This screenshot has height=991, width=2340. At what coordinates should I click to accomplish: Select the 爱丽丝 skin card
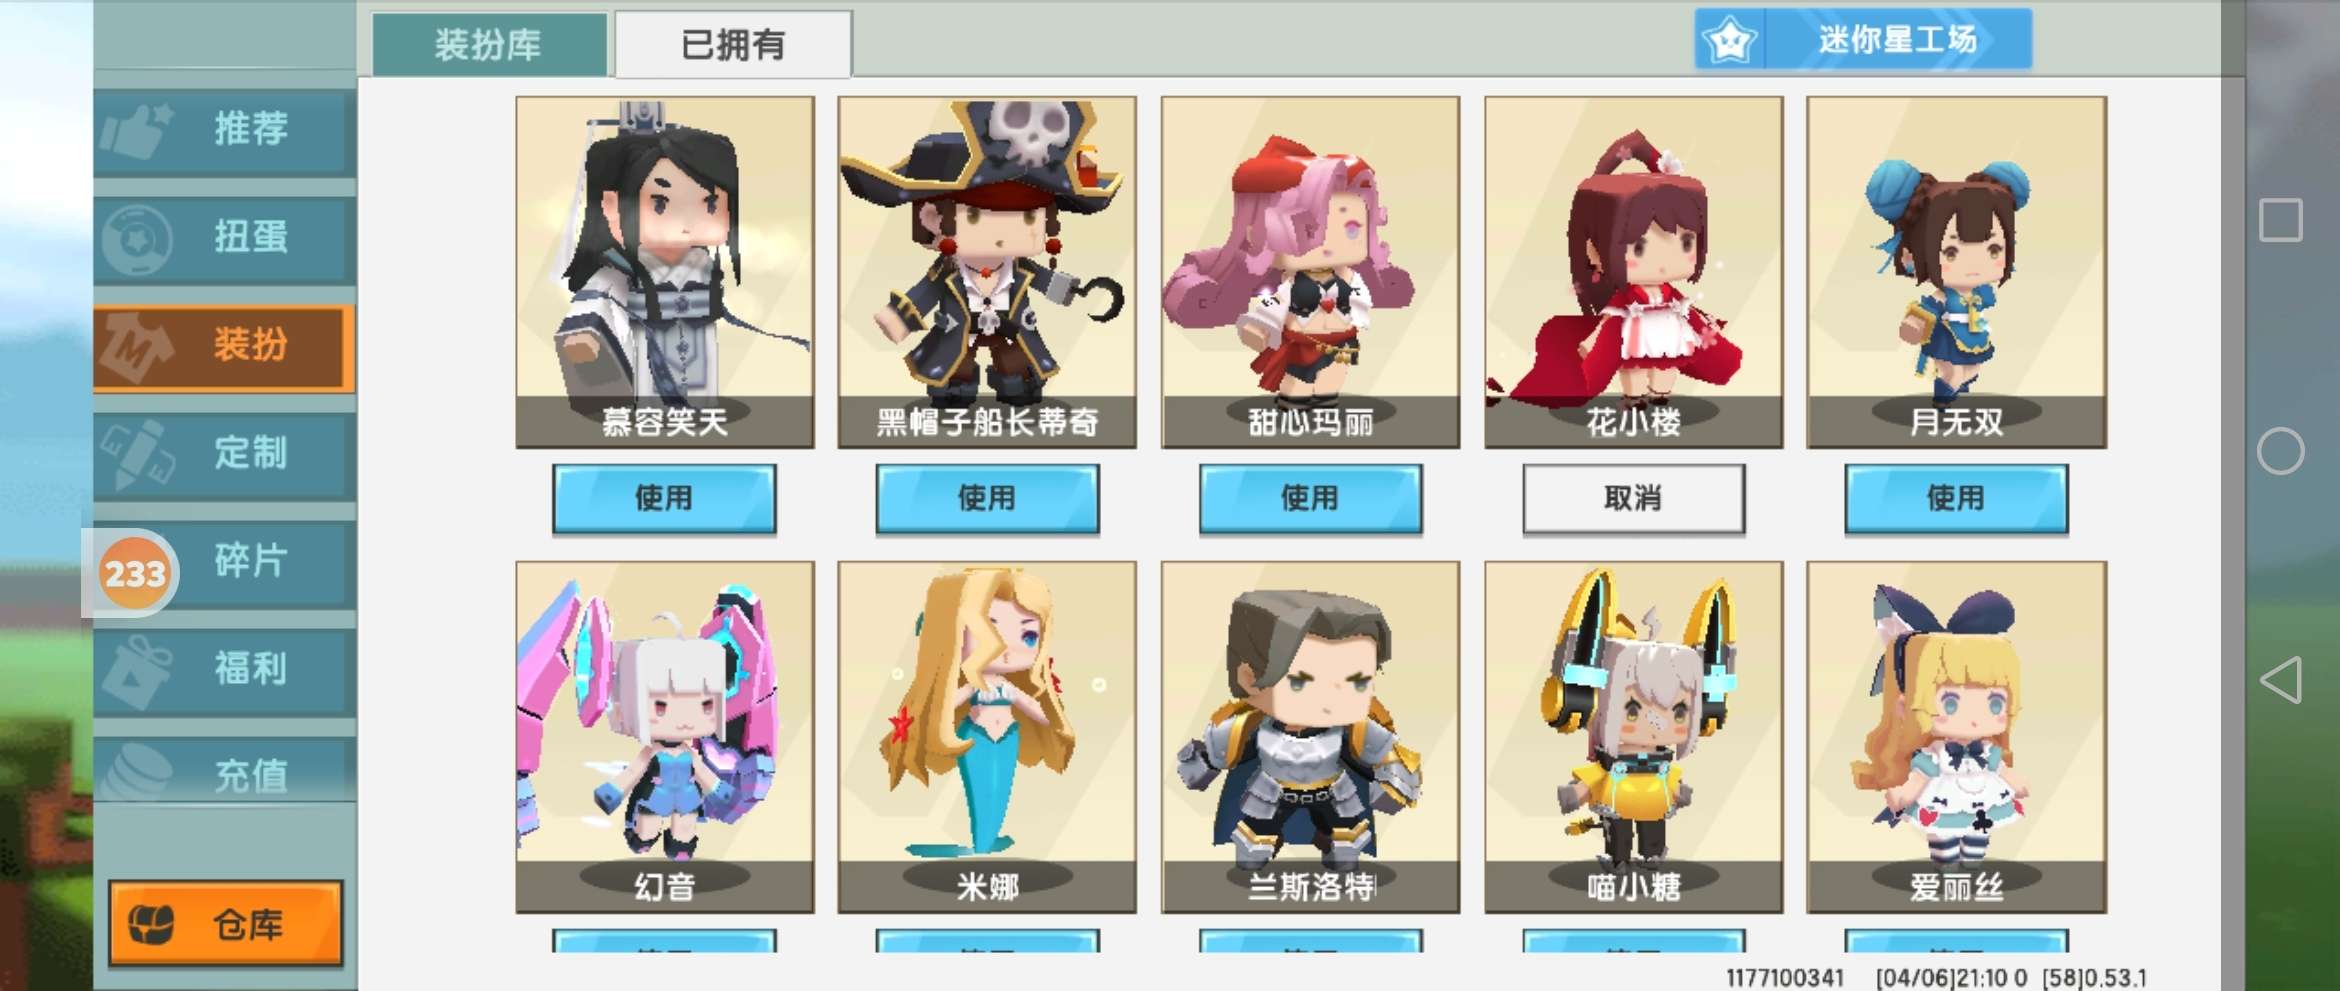(x=1956, y=737)
